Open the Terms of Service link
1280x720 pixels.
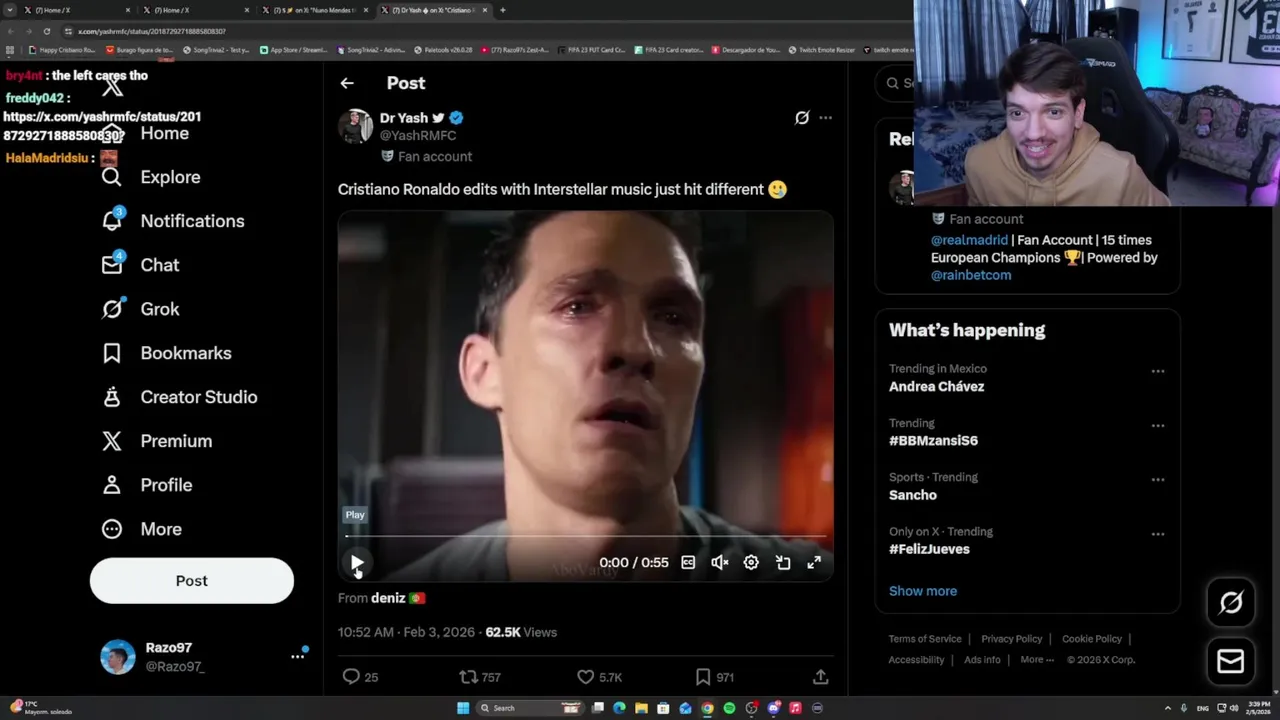click(925, 639)
